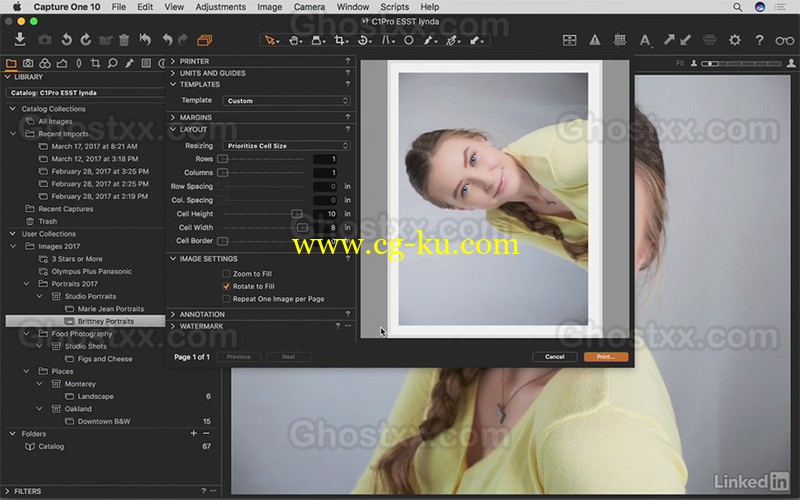Expand the ANNOTATION section
The width and height of the screenshot is (800, 500).
pos(173,314)
